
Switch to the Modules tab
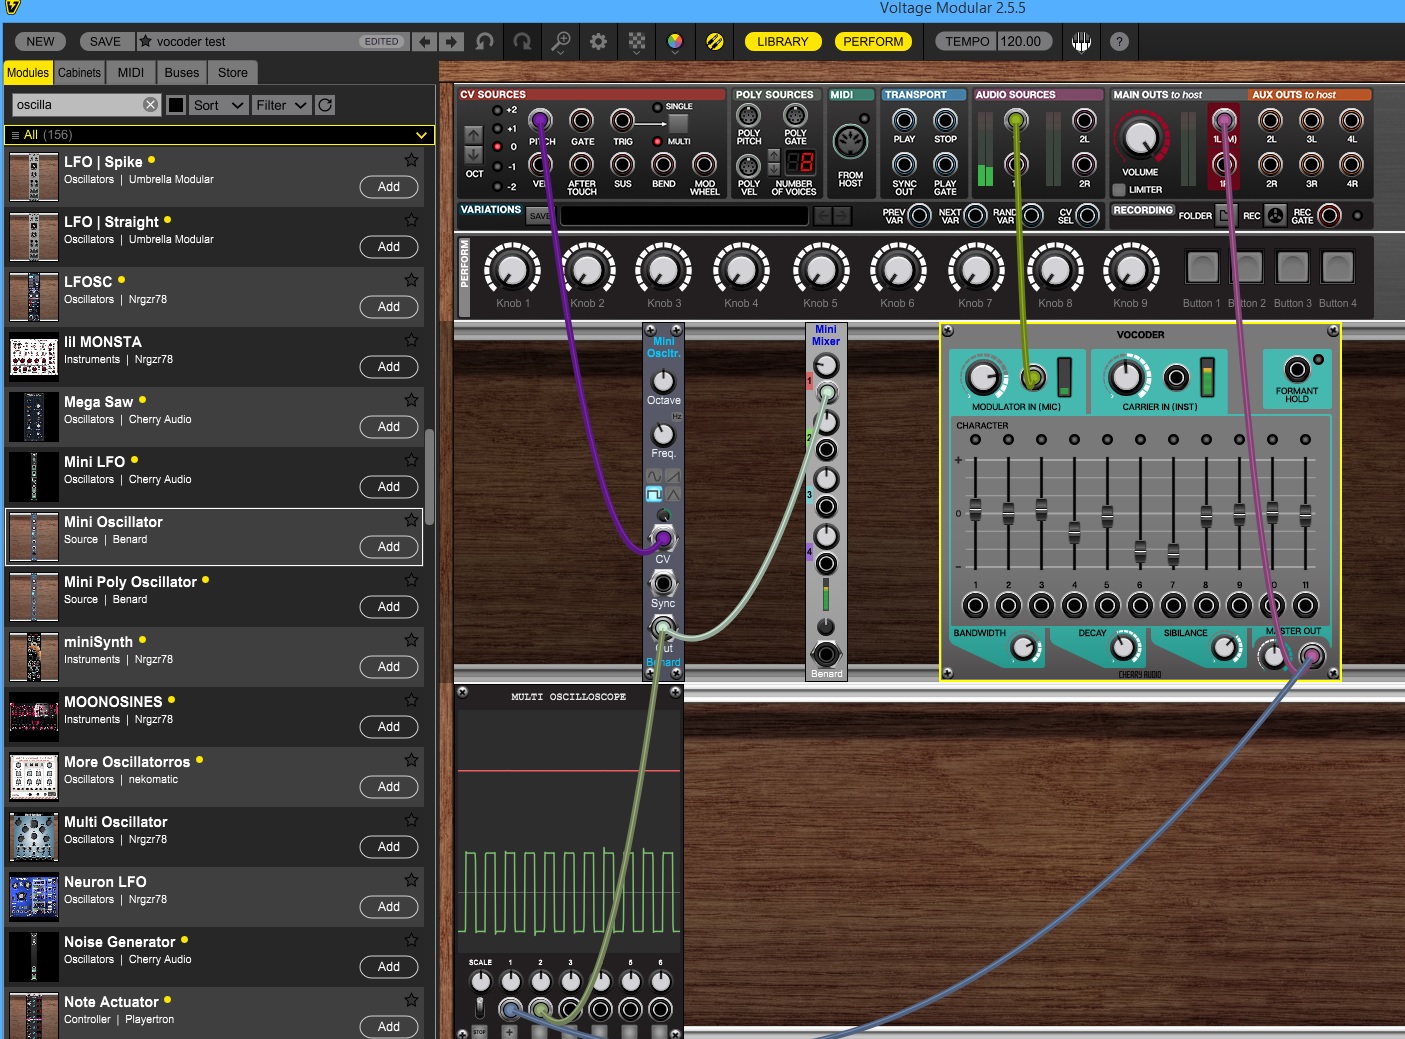(28, 72)
